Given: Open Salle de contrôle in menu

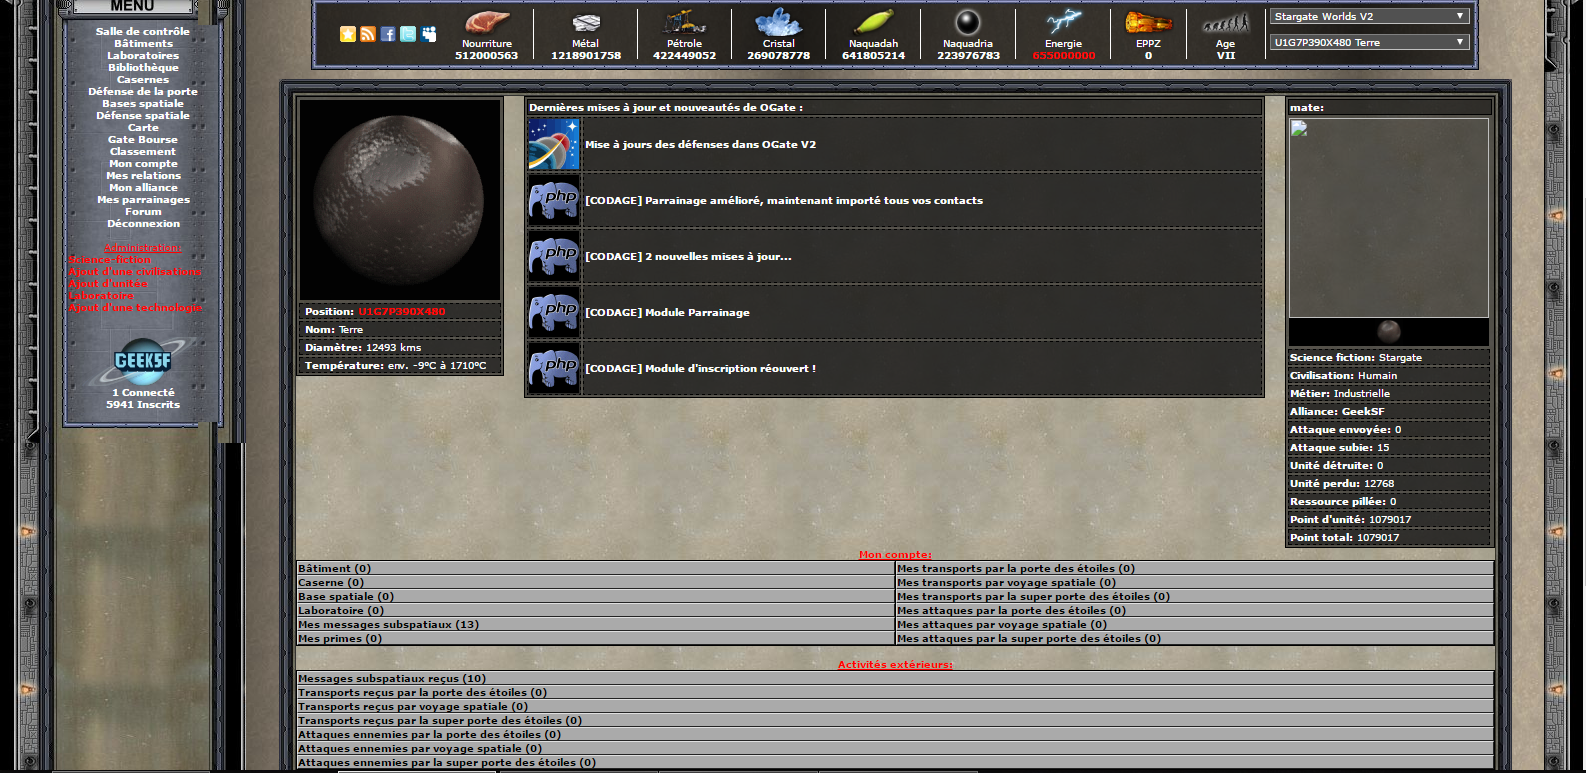Looking at the screenshot, I should click(143, 31).
